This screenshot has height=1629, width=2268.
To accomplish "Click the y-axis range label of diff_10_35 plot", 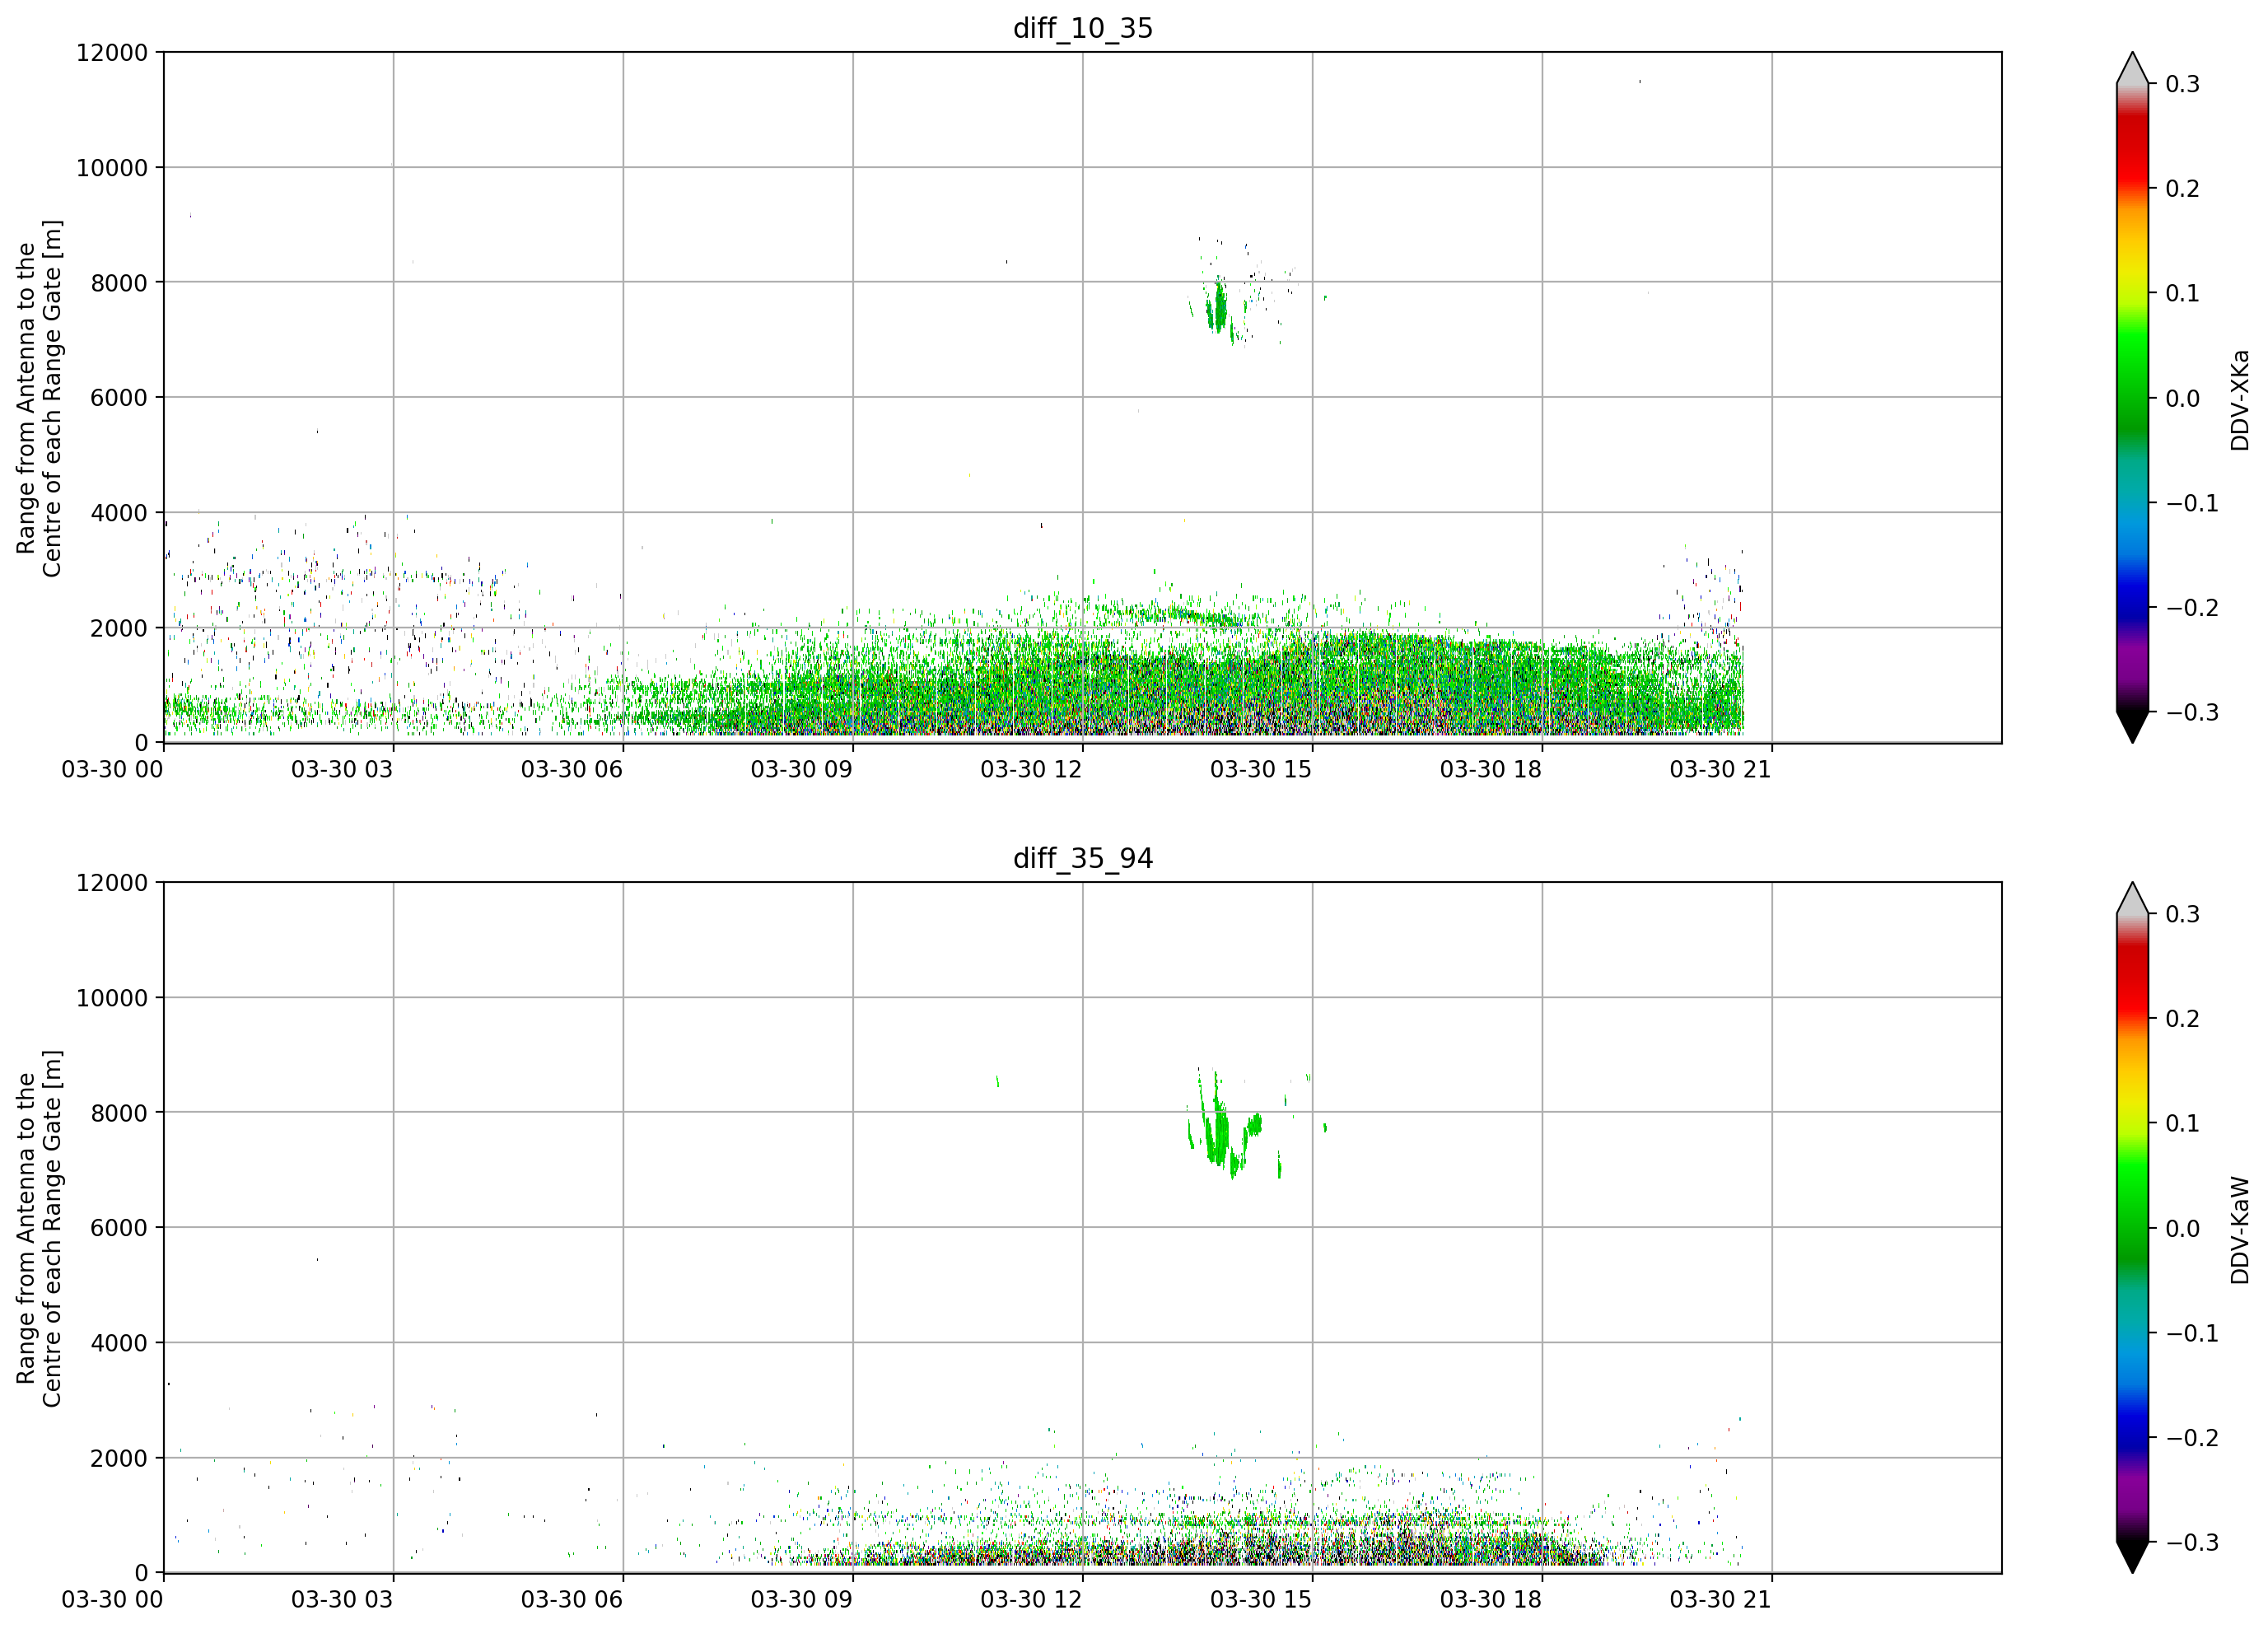I will tap(39, 398).
